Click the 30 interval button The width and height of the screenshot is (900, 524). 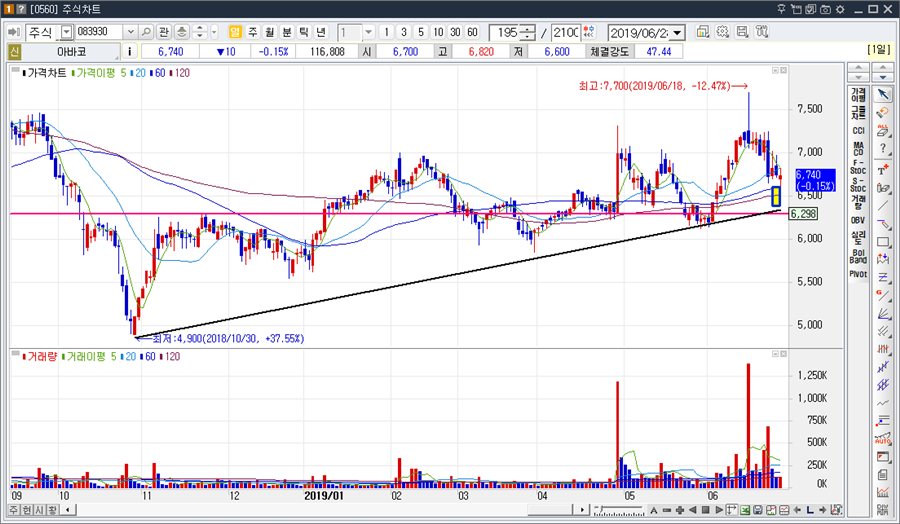[x=455, y=32]
